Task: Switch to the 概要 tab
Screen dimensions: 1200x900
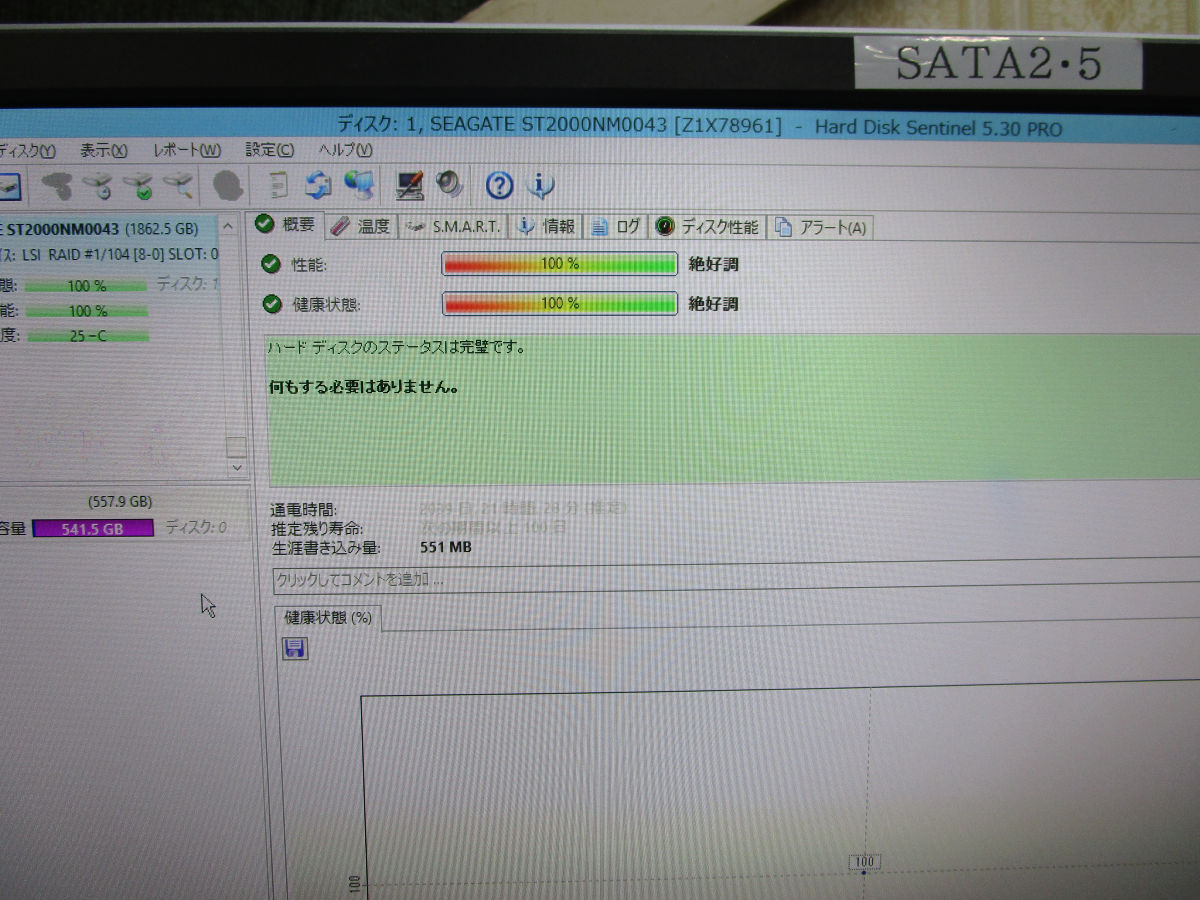Action: (285, 224)
